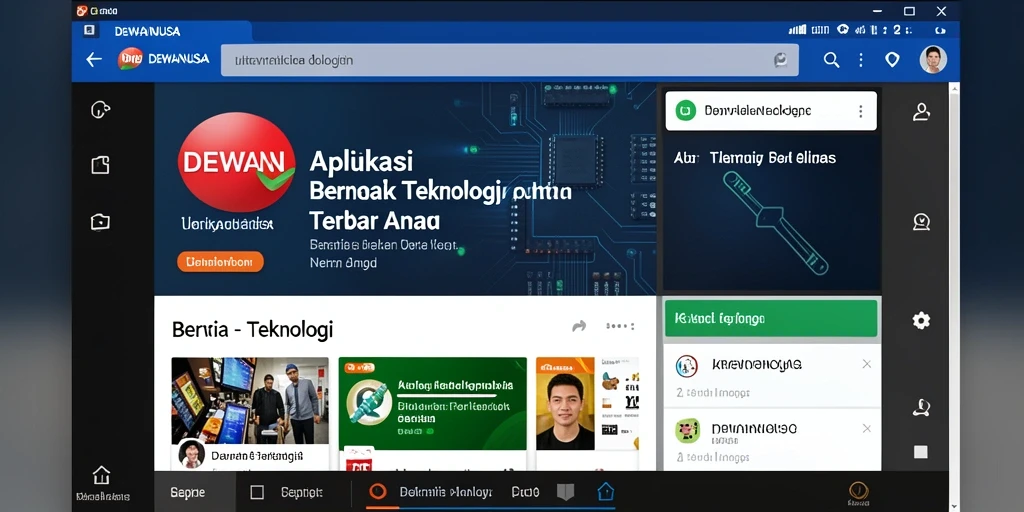Open the green avatar of second list item

(687, 431)
